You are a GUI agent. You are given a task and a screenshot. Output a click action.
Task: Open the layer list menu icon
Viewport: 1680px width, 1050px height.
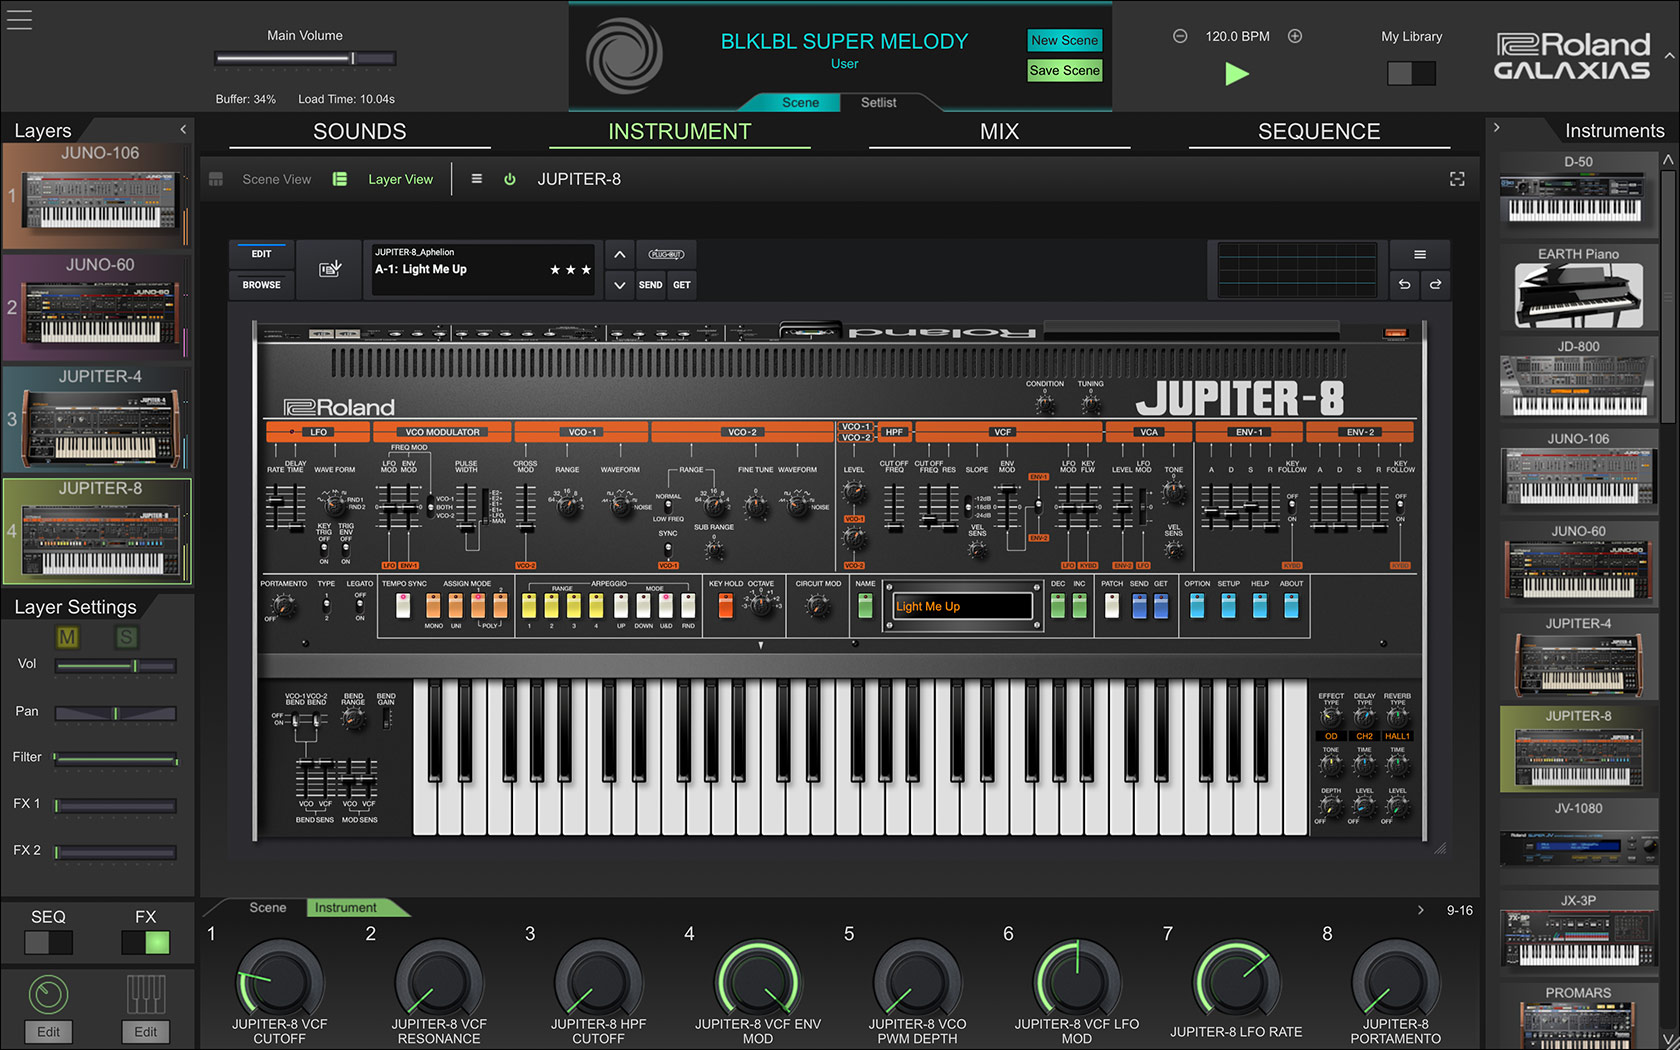coord(477,179)
